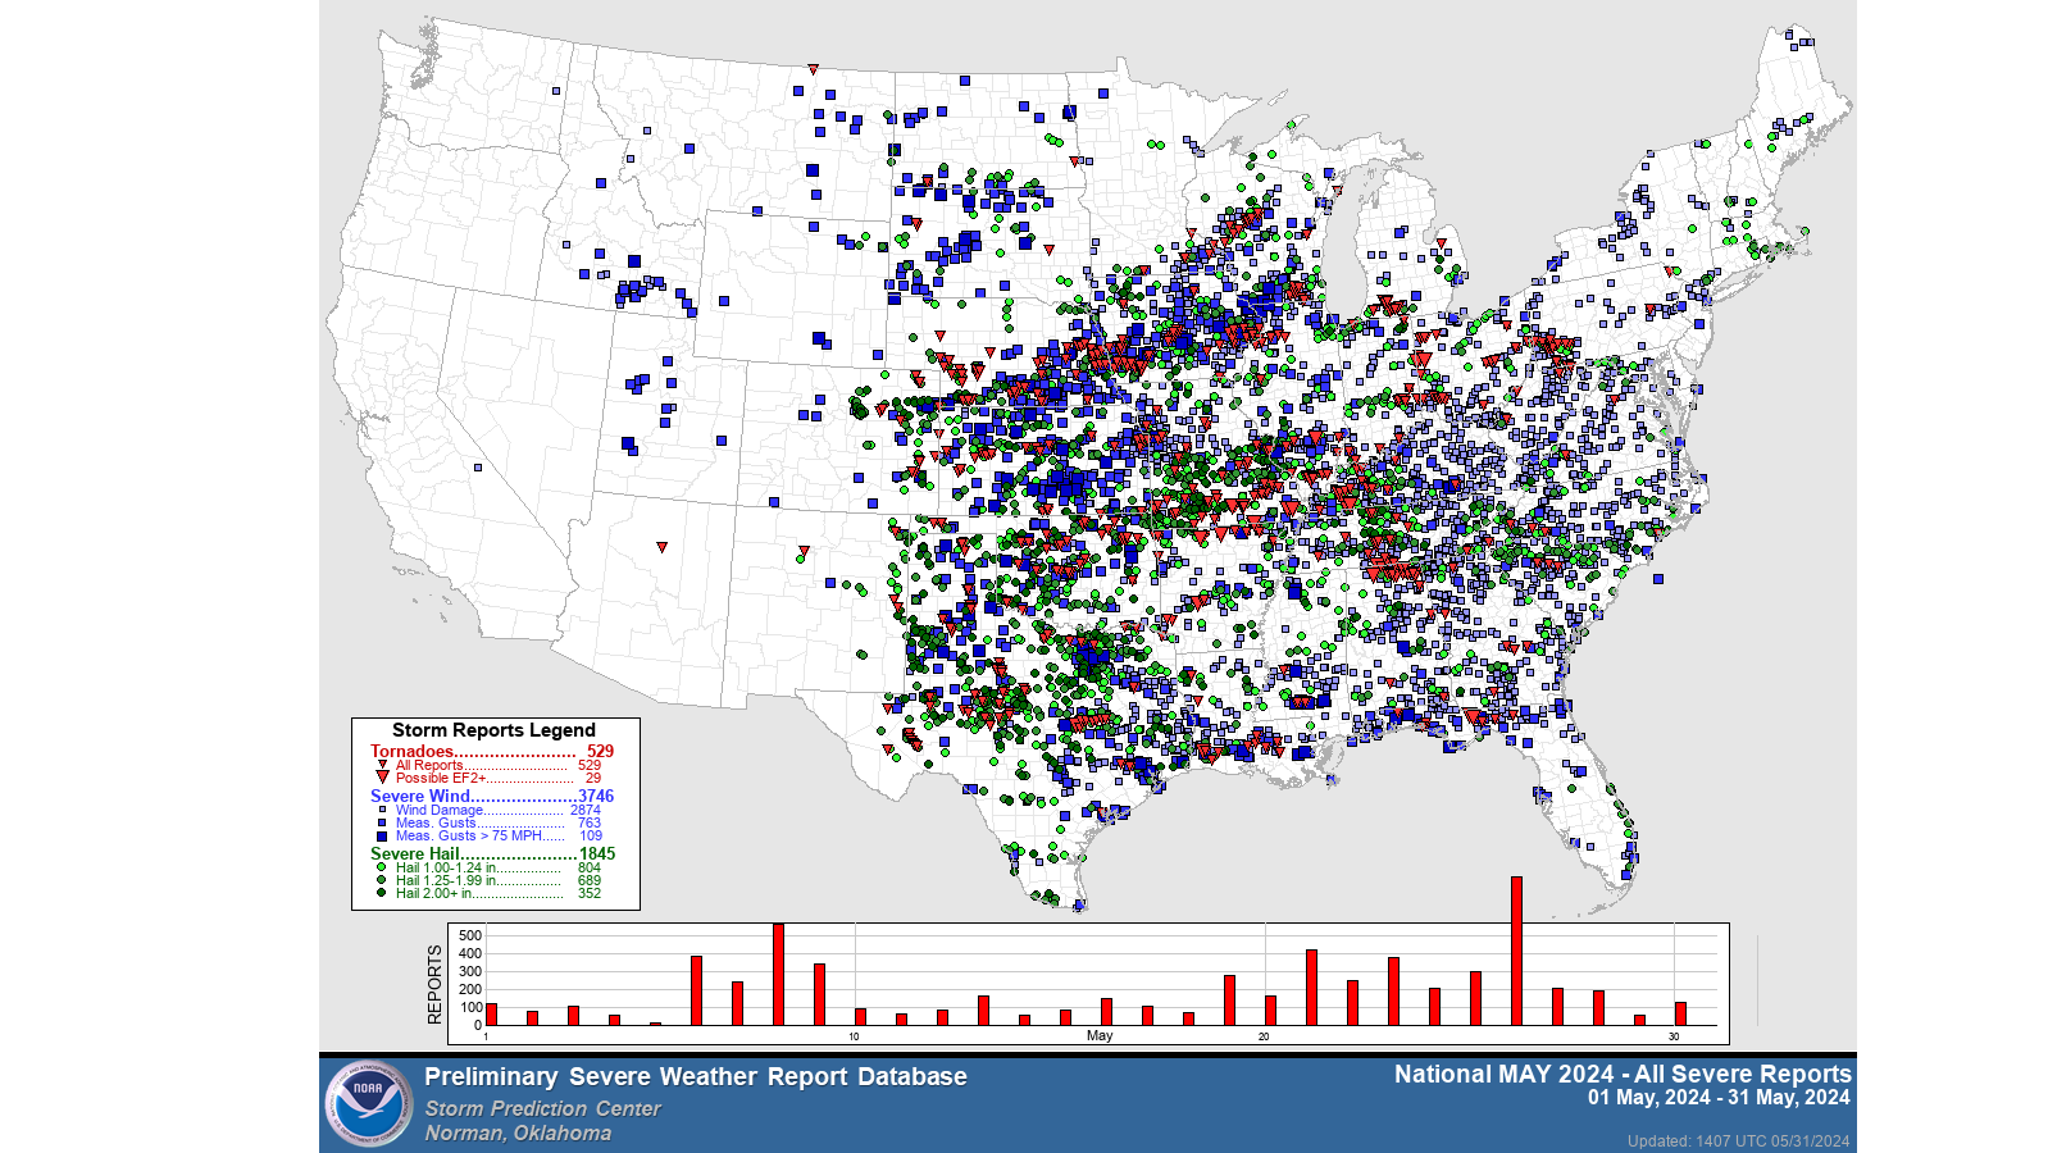Click the All Reports tornado marker icon
This screenshot has height=1153, width=2048.
pyautogui.click(x=383, y=765)
